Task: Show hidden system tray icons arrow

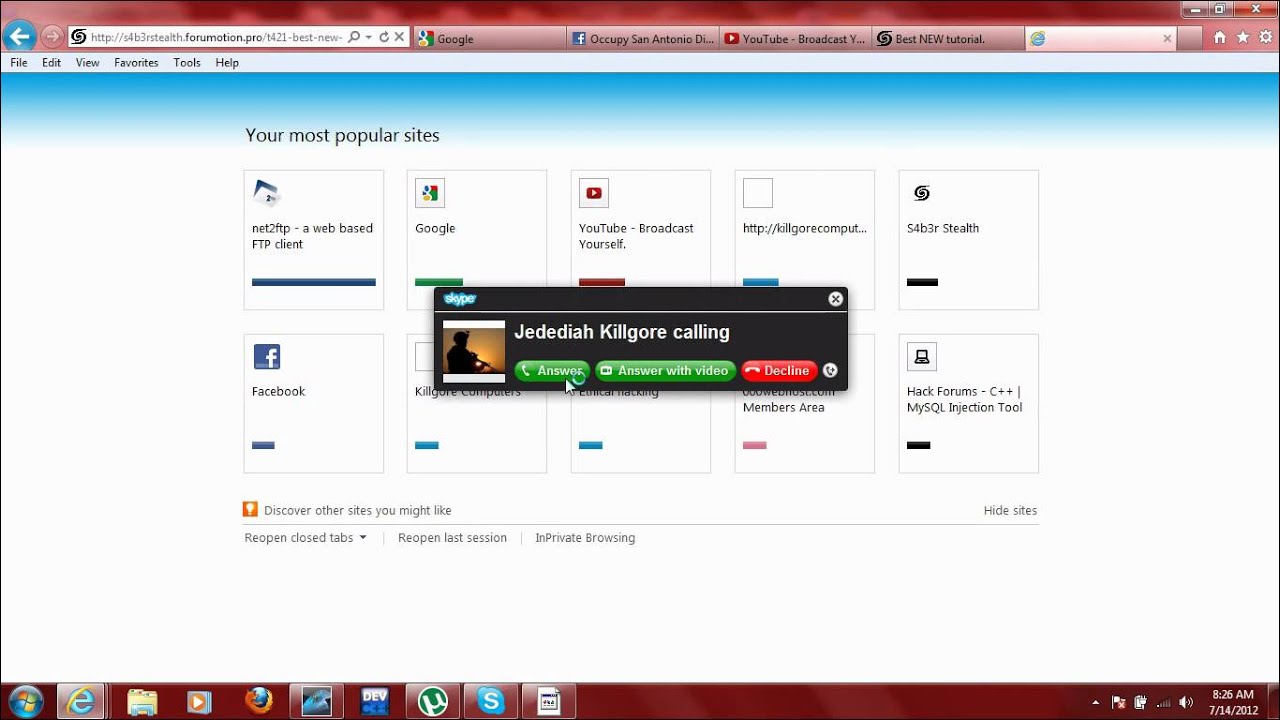Action: (1095, 702)
